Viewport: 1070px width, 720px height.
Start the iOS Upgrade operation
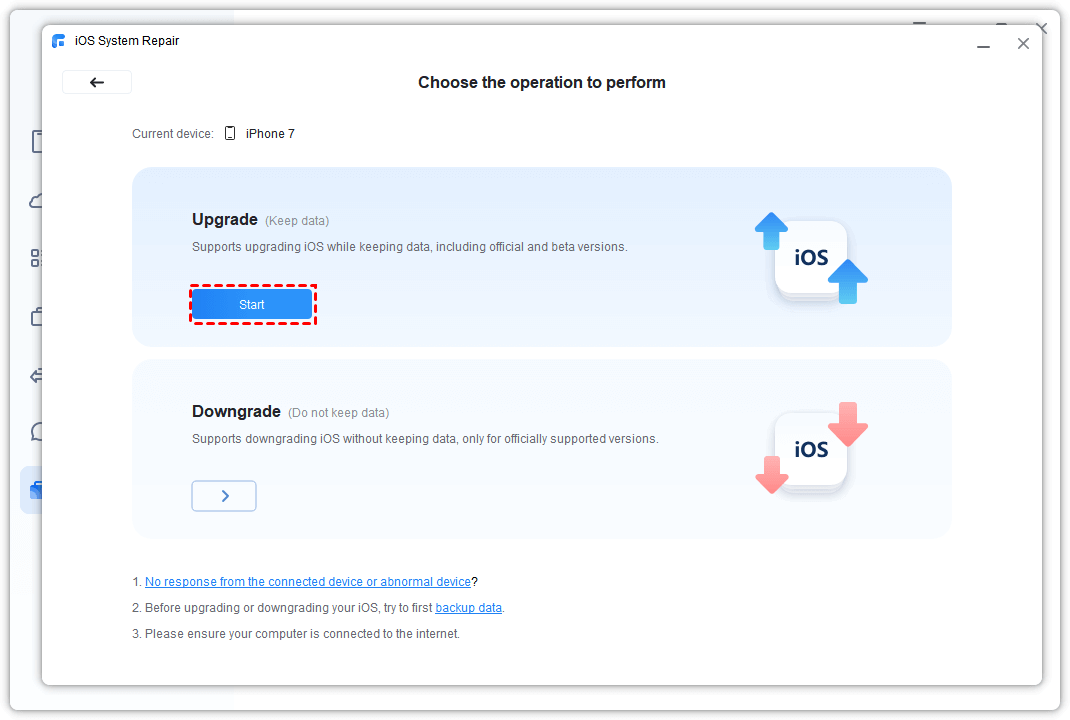(252, 305)
